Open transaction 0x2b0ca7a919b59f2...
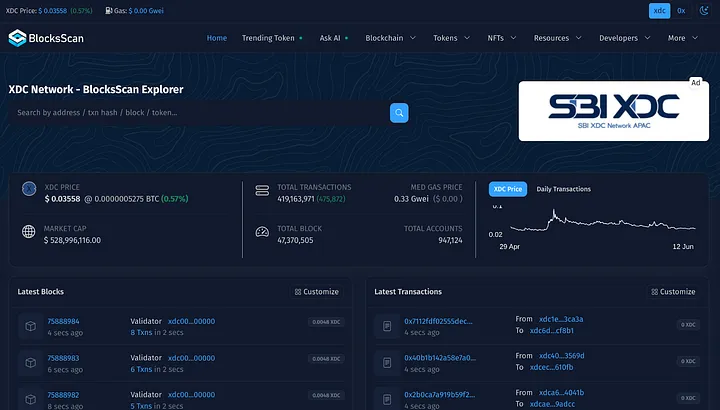The height and width of the screenshot is (410, 720). pyautogui.click(x=439, y=395)
